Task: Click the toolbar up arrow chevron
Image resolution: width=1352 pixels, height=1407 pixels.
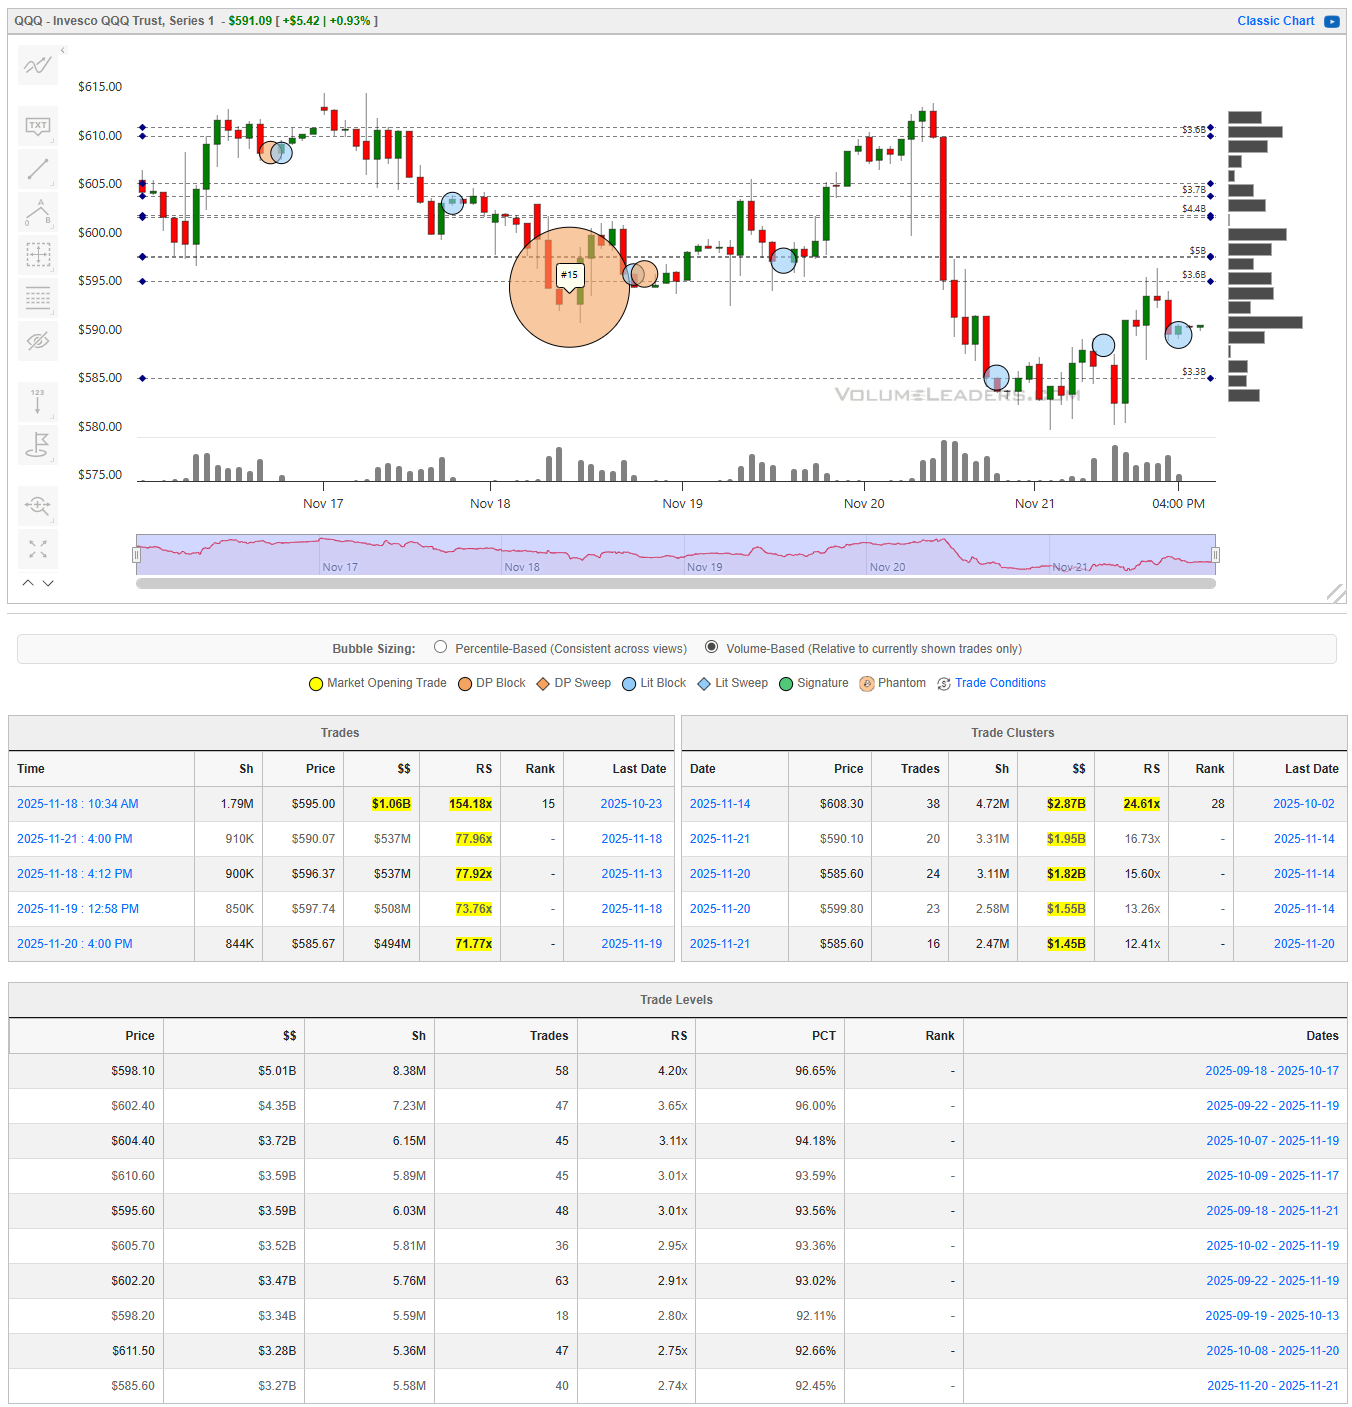Action: point(28,582)
